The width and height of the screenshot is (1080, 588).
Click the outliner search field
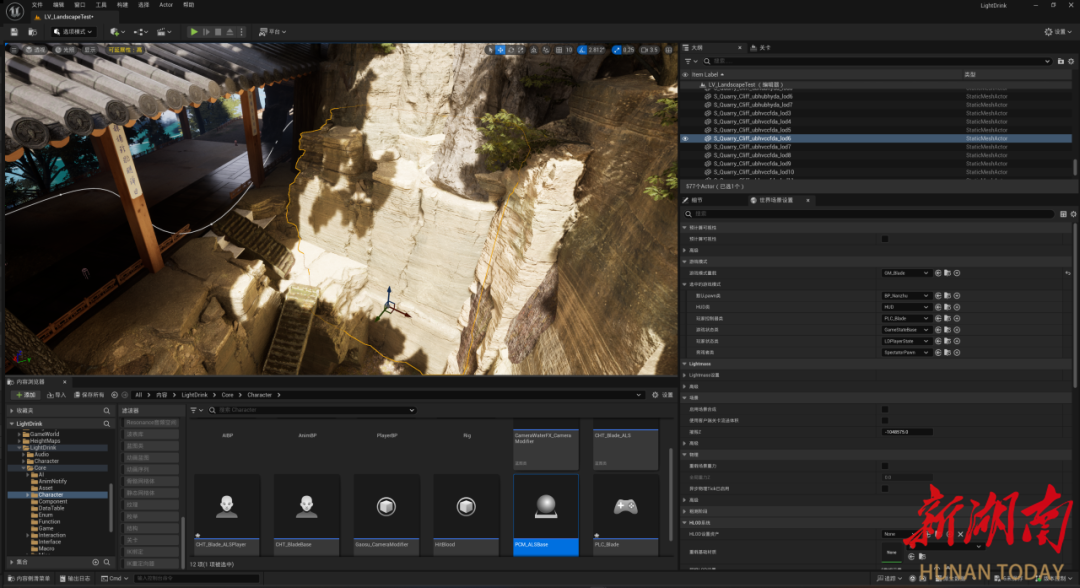tap(876, 61)
